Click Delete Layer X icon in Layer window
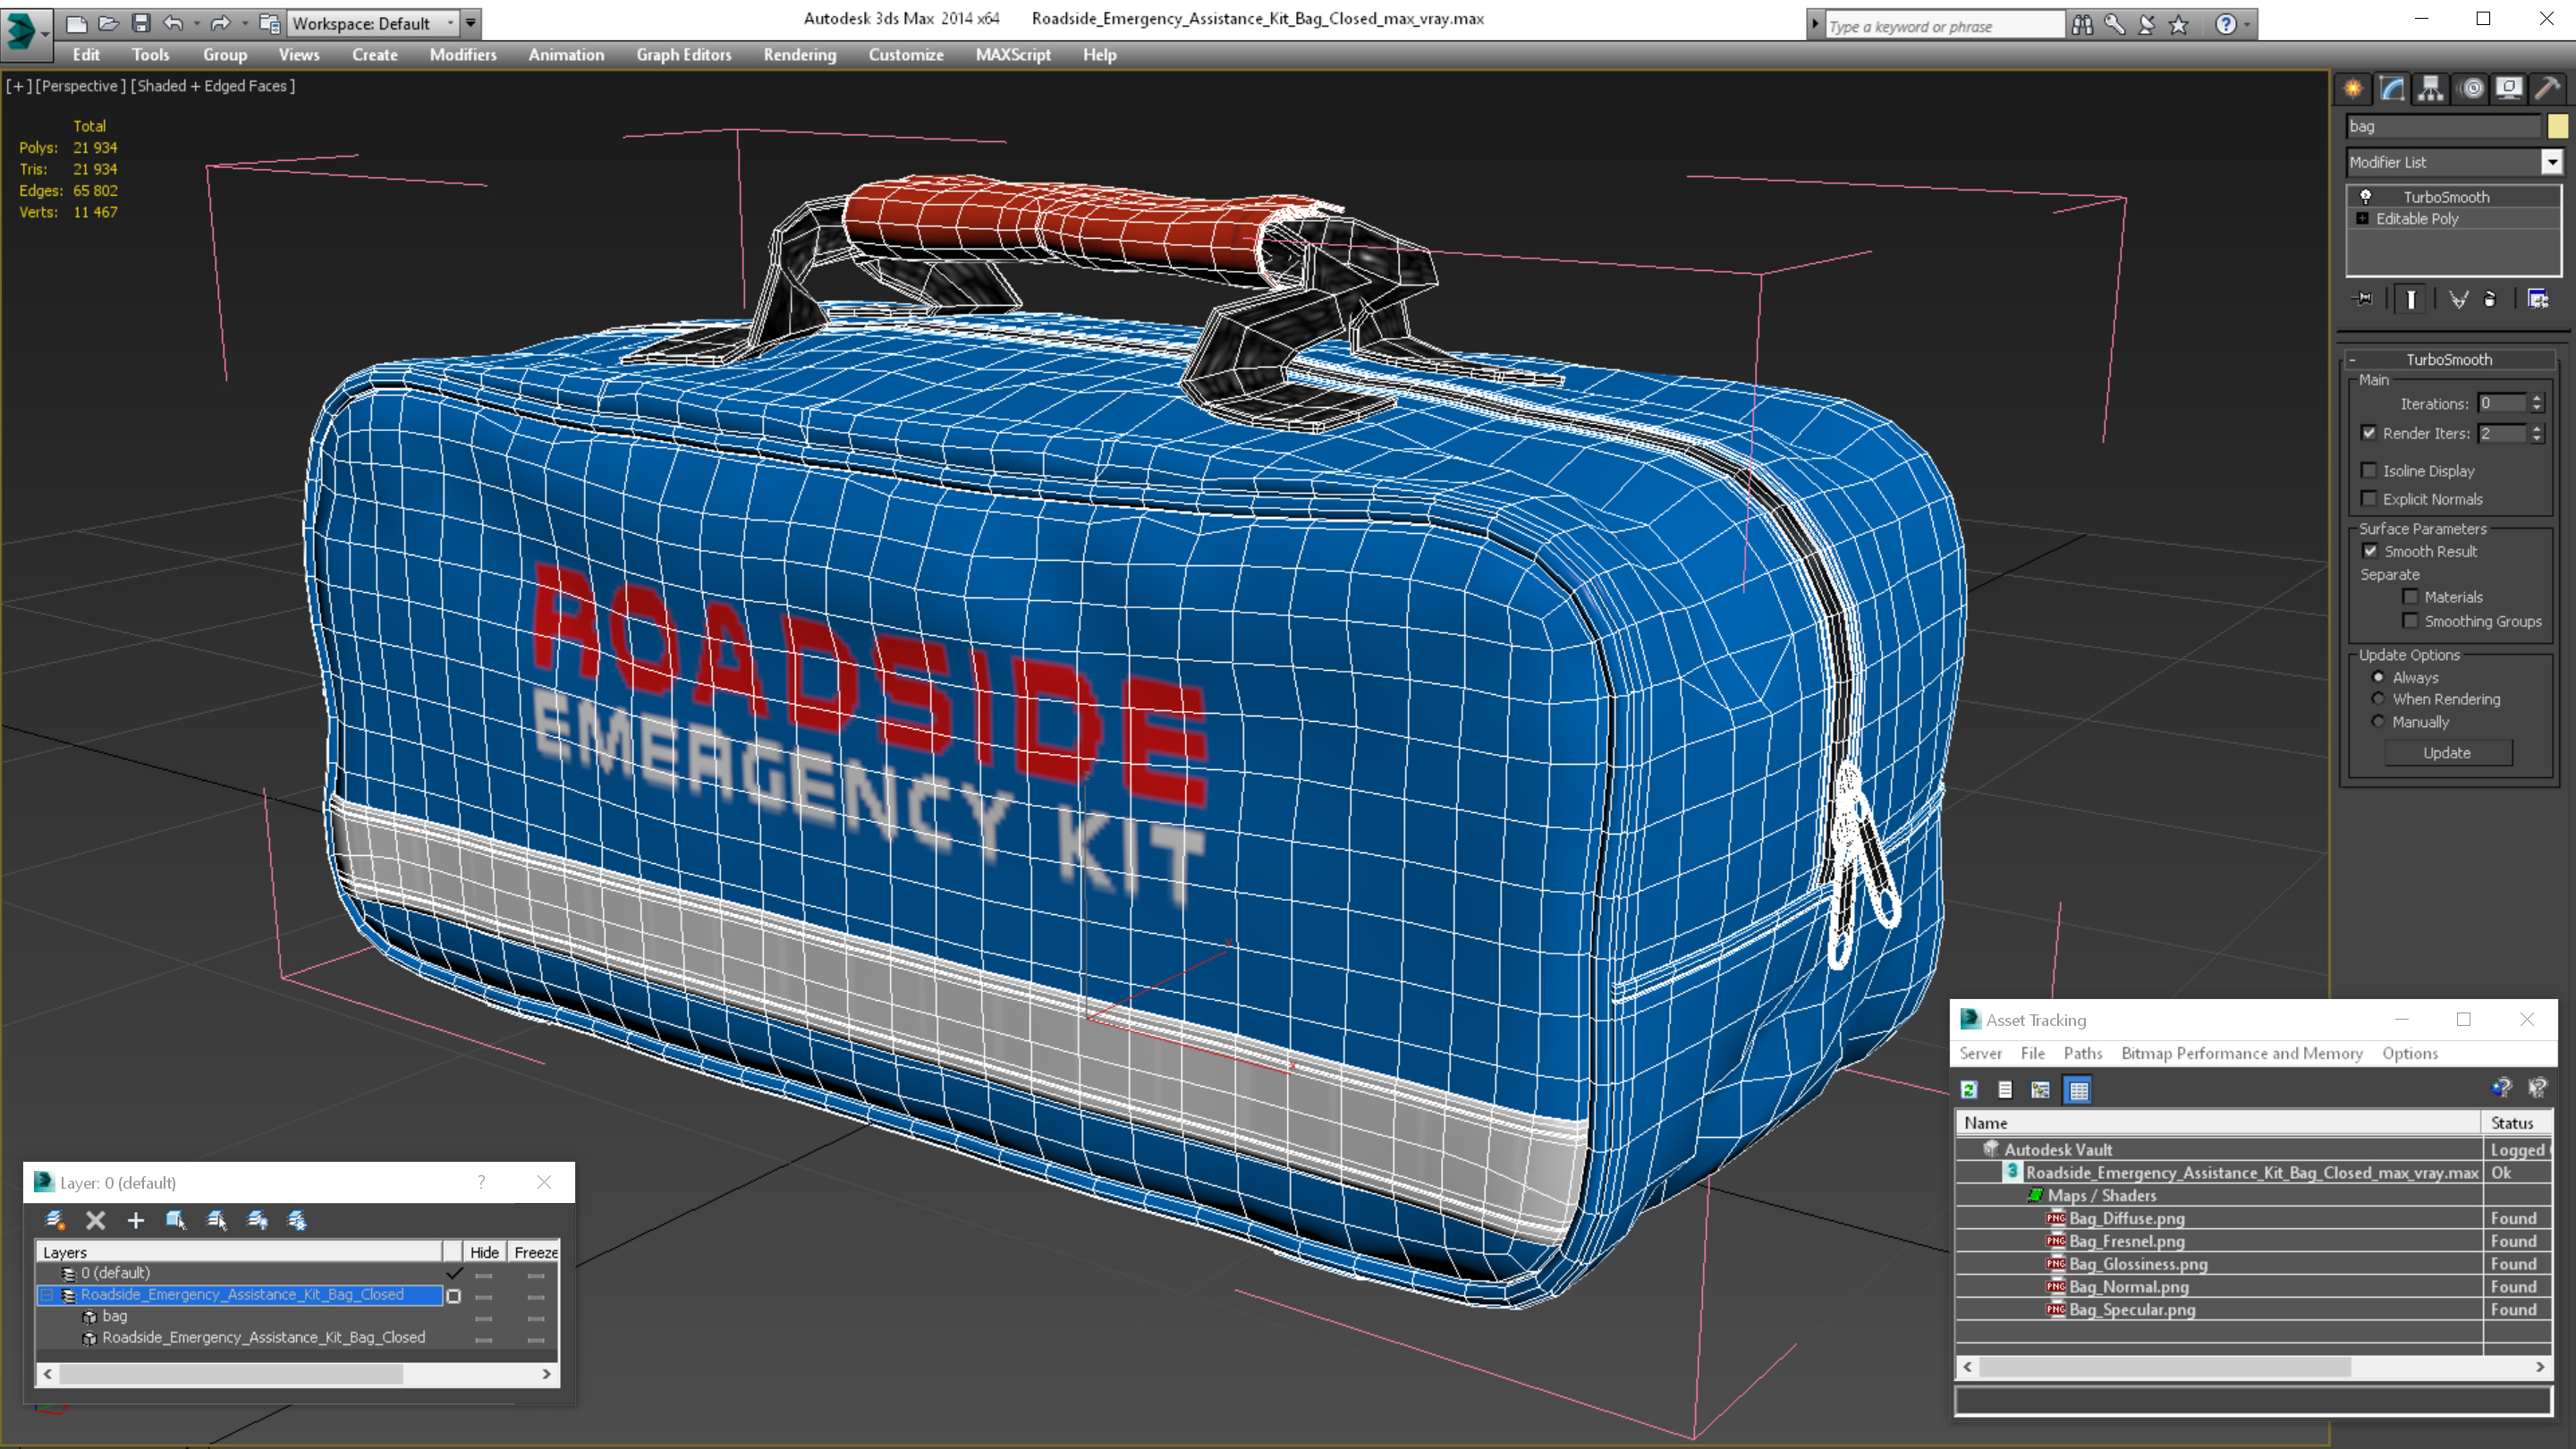This screenshot has height=1449, width=2576. click(x=95, y=1220)
